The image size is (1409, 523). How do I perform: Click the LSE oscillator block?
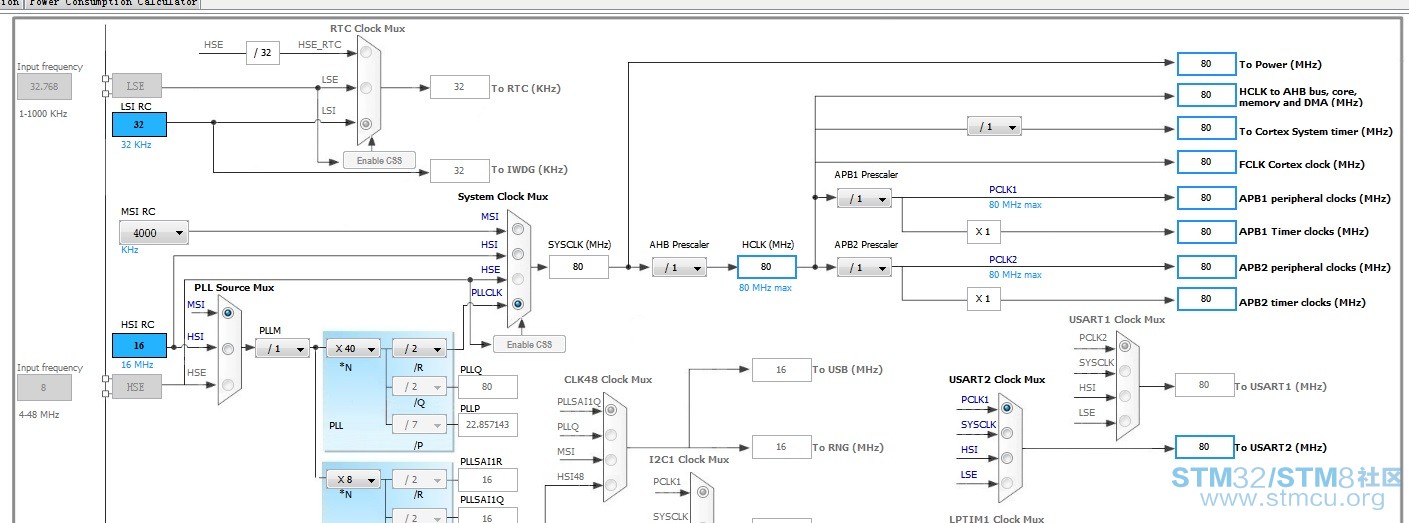tap(135, 86)
